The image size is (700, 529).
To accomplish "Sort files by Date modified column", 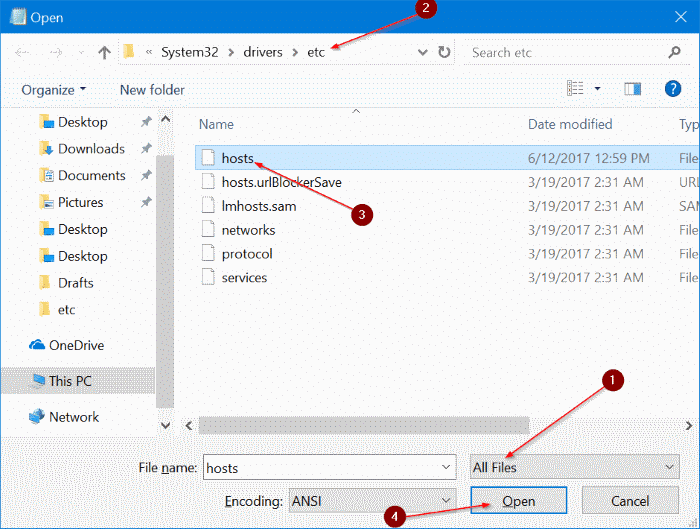I will coord(570,124).
